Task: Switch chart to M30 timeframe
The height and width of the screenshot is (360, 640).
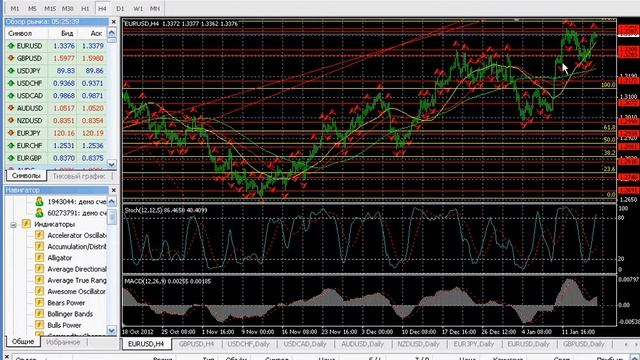Action: point(67,8)
